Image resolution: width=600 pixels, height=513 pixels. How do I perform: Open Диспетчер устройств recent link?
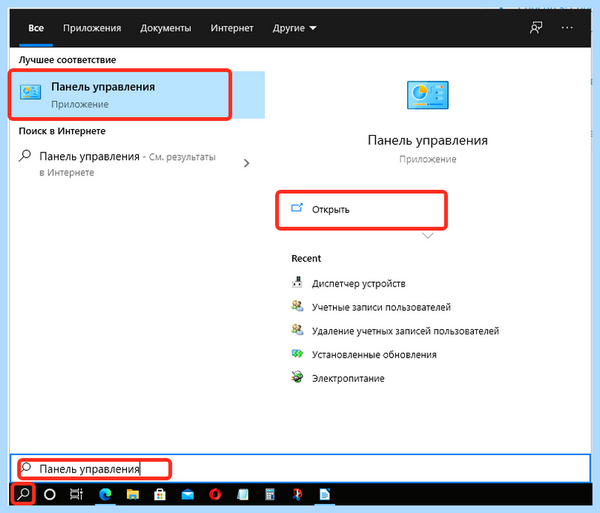[x=358, y=283]
